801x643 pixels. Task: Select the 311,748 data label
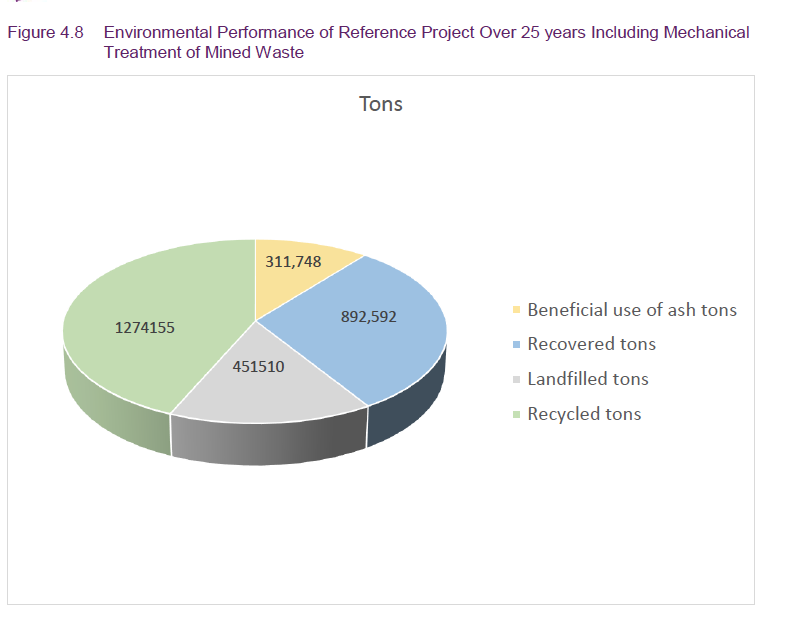click(x=293, y=262)
